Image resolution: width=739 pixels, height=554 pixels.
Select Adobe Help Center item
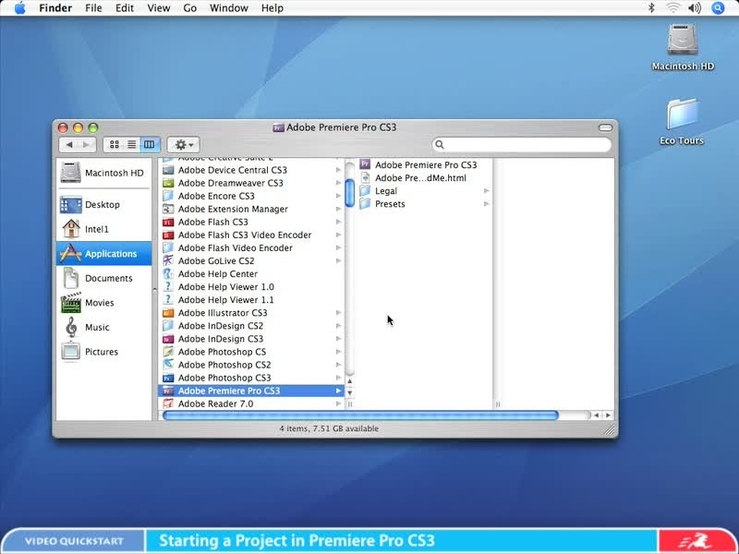tap(252, 273)
